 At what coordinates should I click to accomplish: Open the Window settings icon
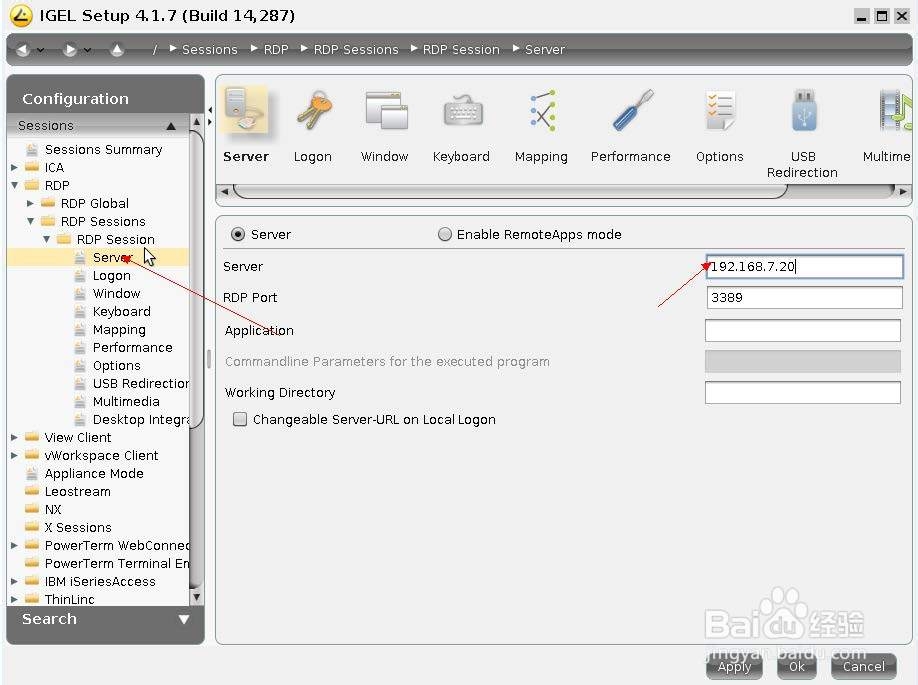[x=386, y=110]
